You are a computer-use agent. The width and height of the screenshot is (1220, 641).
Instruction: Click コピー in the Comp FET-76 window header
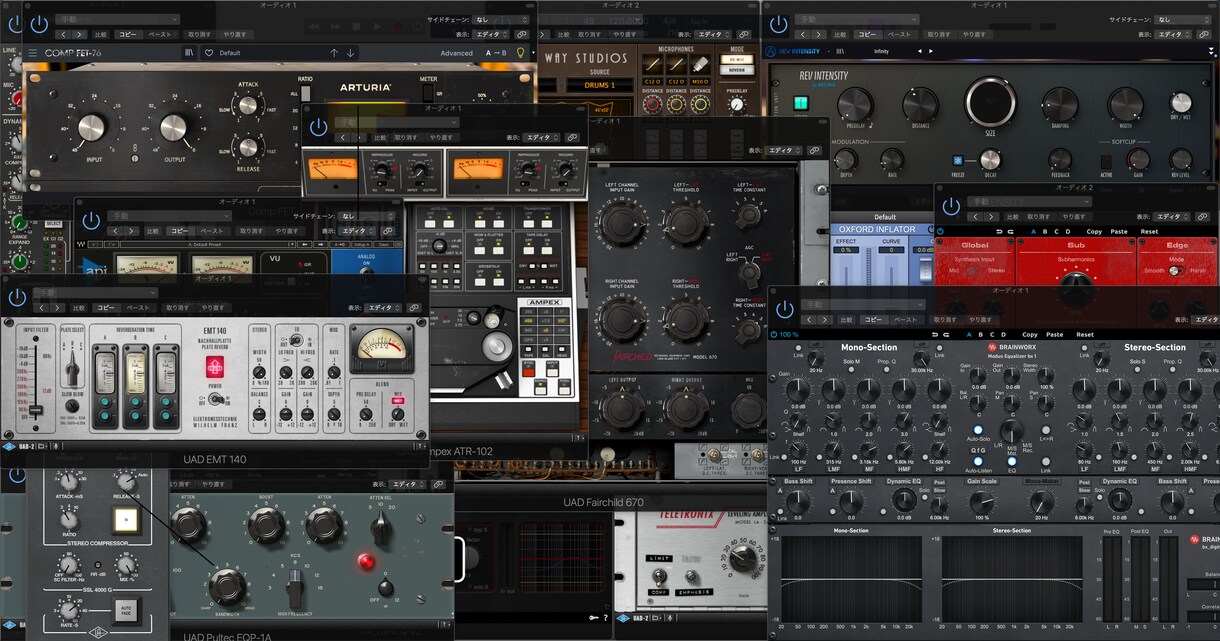coord(128,34)
